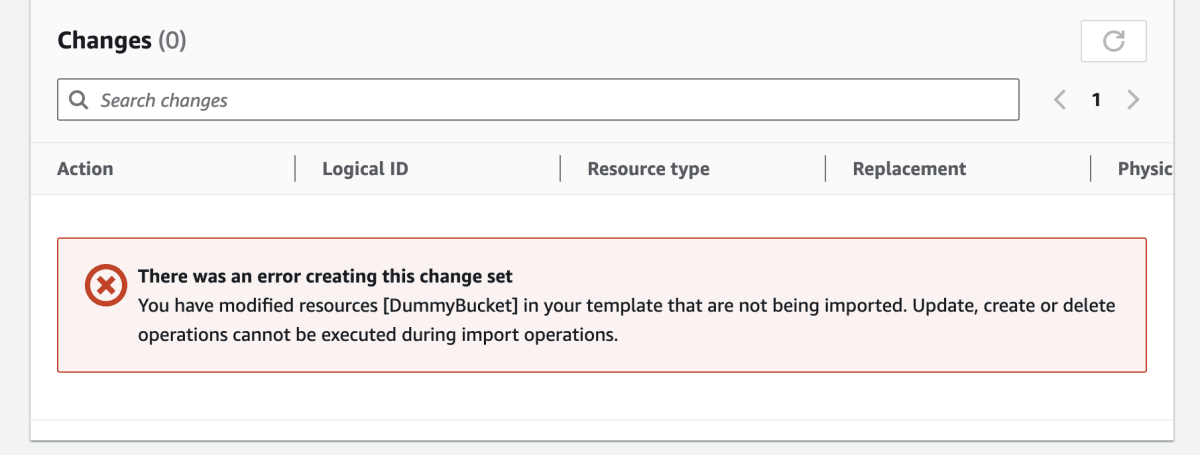The image size is (1200, 455).
Task: Click divider between Logical ID and Resource type
Action: click(561, 169)
